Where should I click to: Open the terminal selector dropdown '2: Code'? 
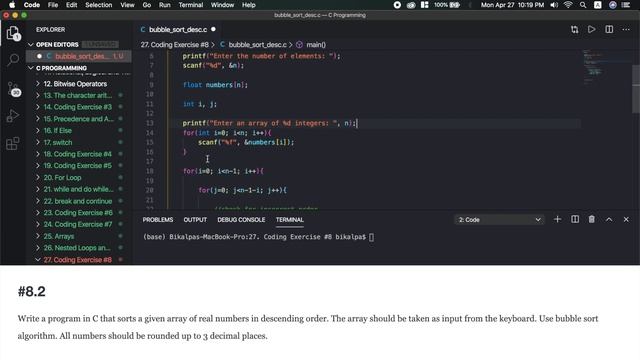(499, 220)
